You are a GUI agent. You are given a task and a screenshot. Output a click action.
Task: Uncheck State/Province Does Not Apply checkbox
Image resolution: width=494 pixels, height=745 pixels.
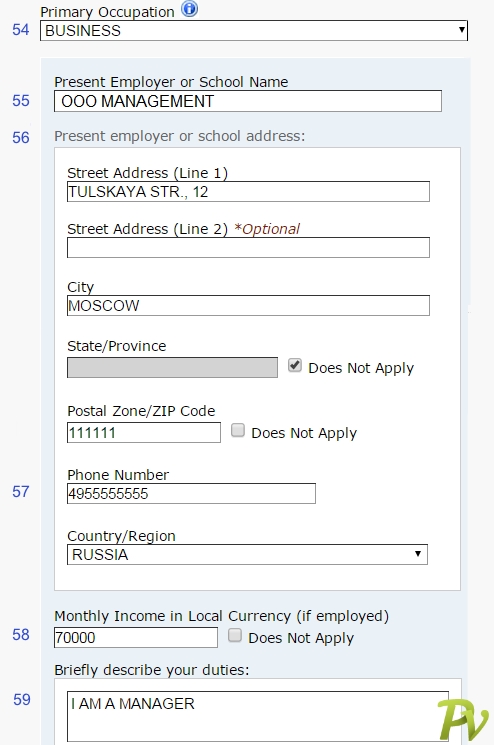pyautogui.click(x=295, y=365)
